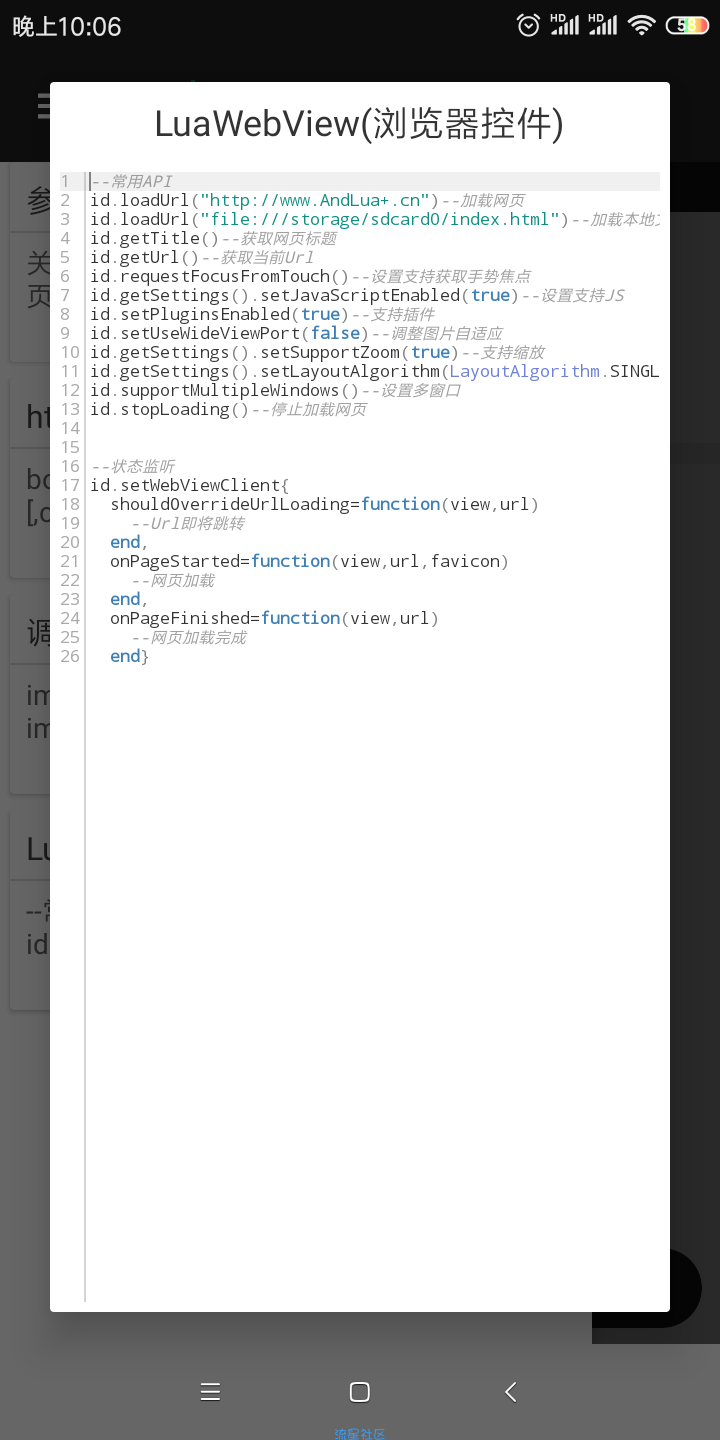The height and width of the screenshot is (1440, 720).
Task: Tap the Android back navigation arrow
Action: point(510,1391)
